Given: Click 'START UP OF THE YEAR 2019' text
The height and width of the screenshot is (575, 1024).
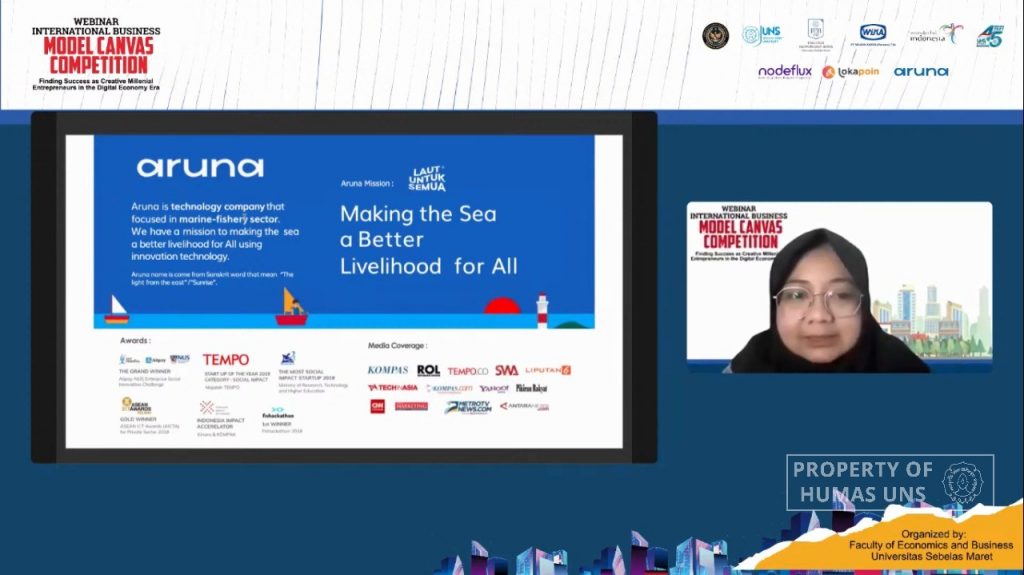Looking at the screenshot, I should point(237,374).
